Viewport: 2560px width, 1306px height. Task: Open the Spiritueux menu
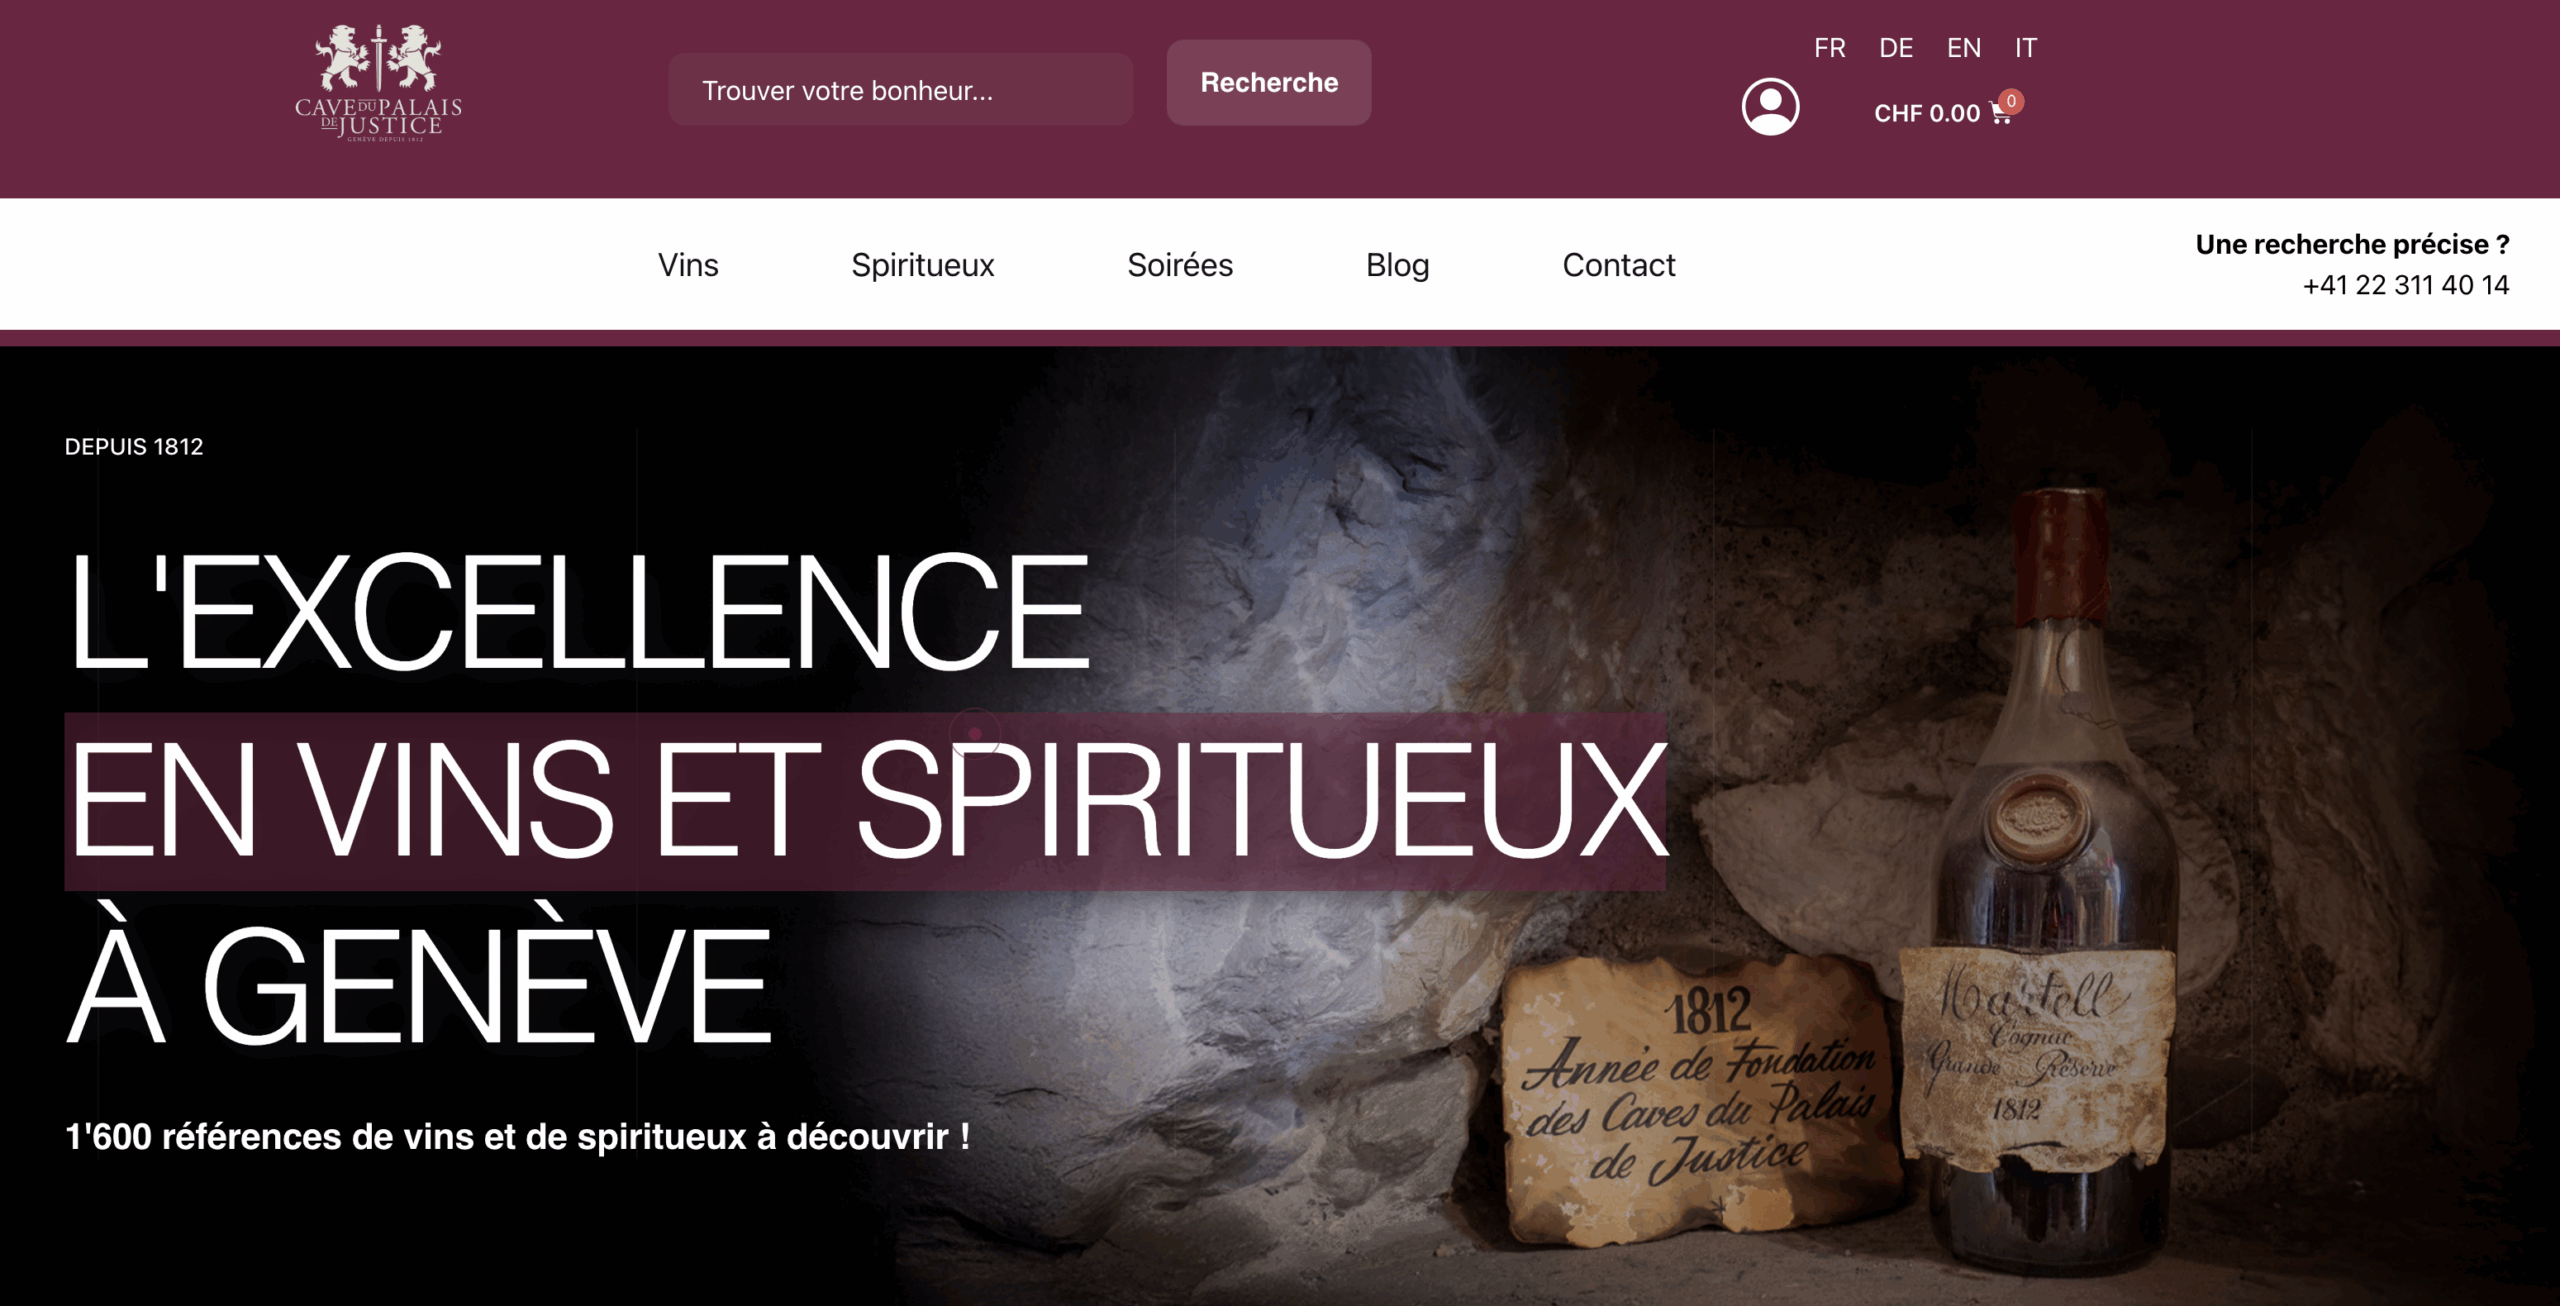[922, 265]
